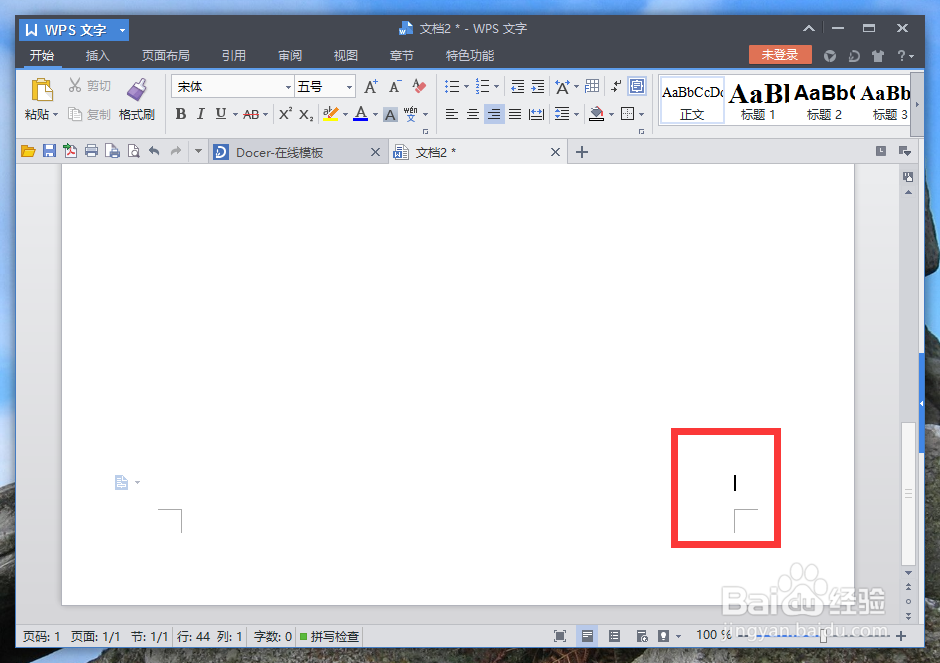940x663 pixels.
Task: Toggle underline U formatting
Action: pos(221,114)
